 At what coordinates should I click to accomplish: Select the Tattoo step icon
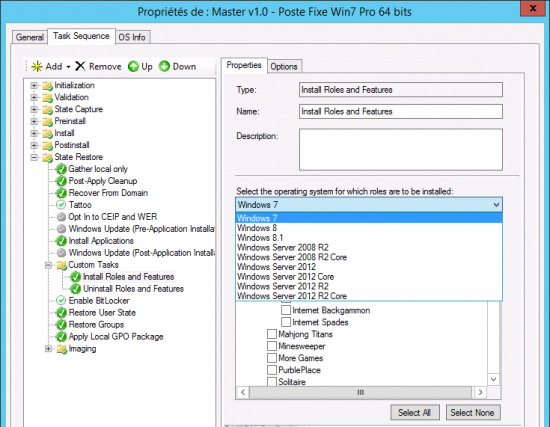coord(61,205)
